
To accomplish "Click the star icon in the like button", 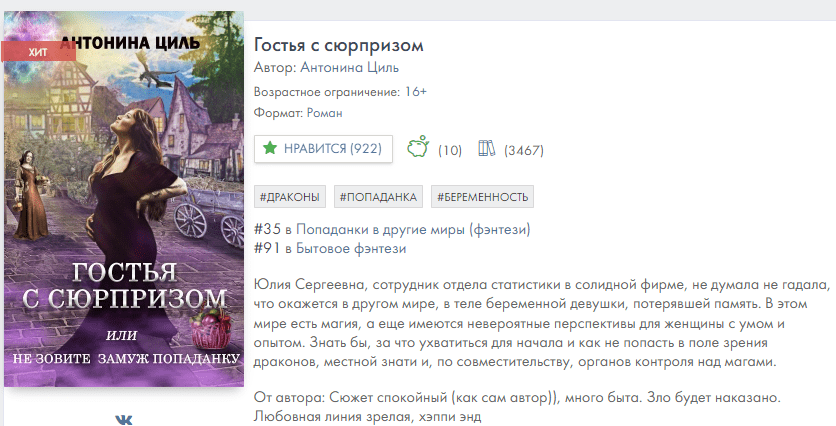I will pyautogui.click(x=270, y=148).
